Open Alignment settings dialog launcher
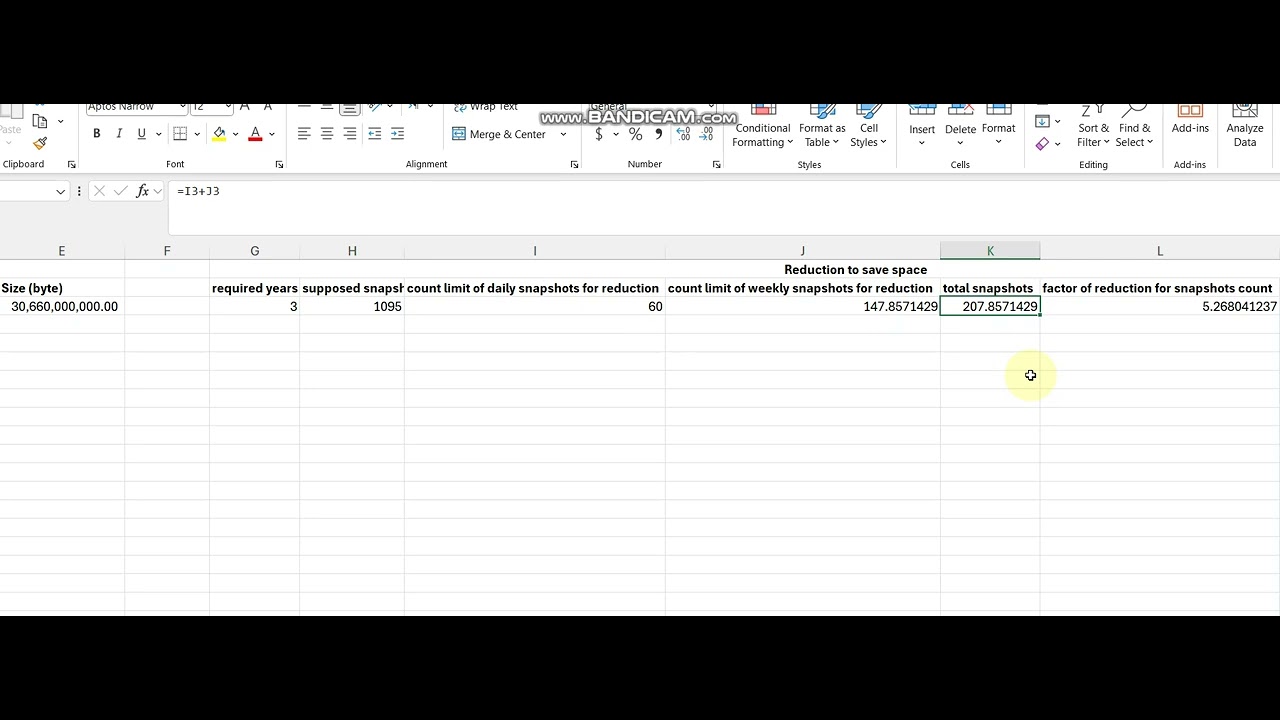The image size is (1280, 720). 574,164
